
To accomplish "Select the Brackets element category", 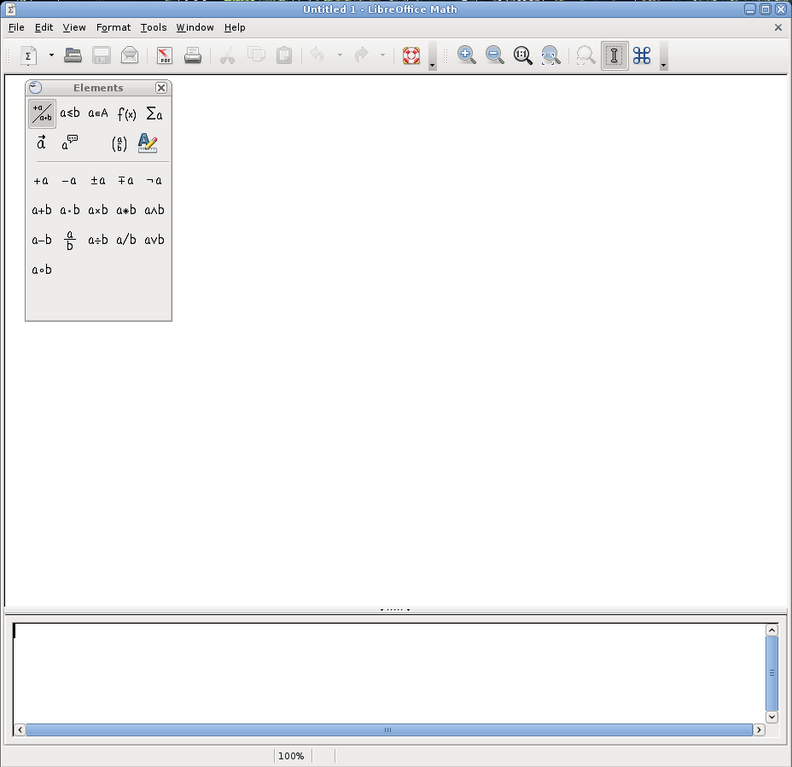I will point(119,143).
